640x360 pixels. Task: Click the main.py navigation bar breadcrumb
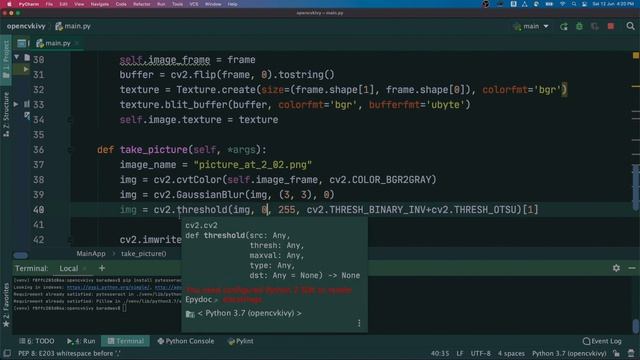click(73, 26)
